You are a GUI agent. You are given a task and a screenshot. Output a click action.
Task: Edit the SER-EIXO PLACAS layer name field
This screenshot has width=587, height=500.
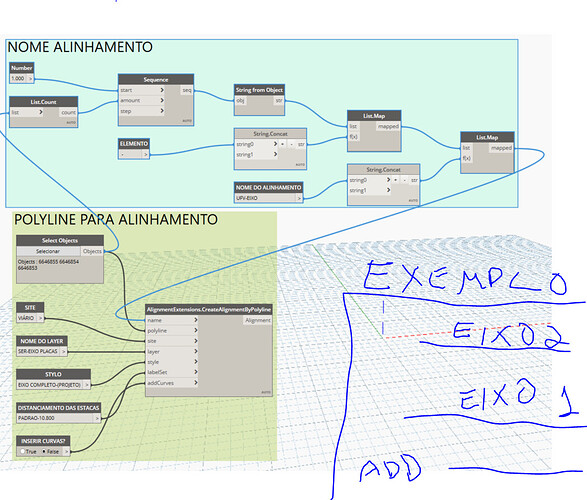point(39,351)
